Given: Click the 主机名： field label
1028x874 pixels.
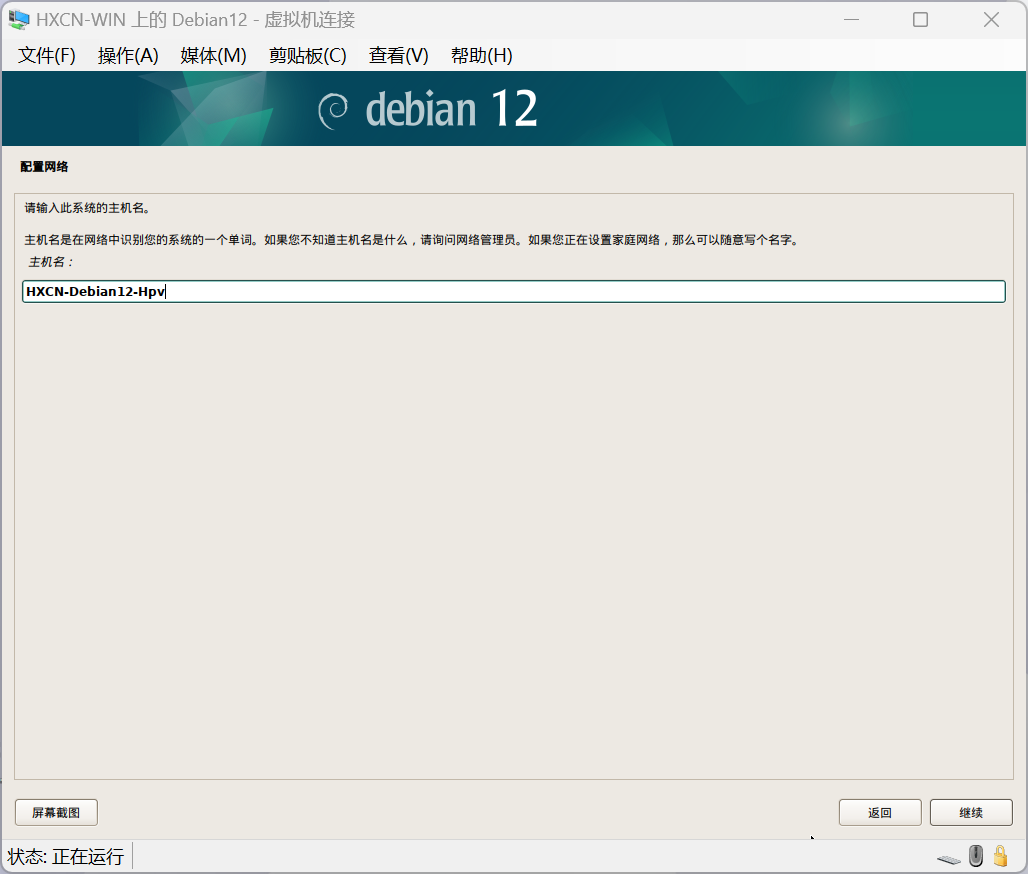Looking at the screenshot, I should (x=51, y=262).
